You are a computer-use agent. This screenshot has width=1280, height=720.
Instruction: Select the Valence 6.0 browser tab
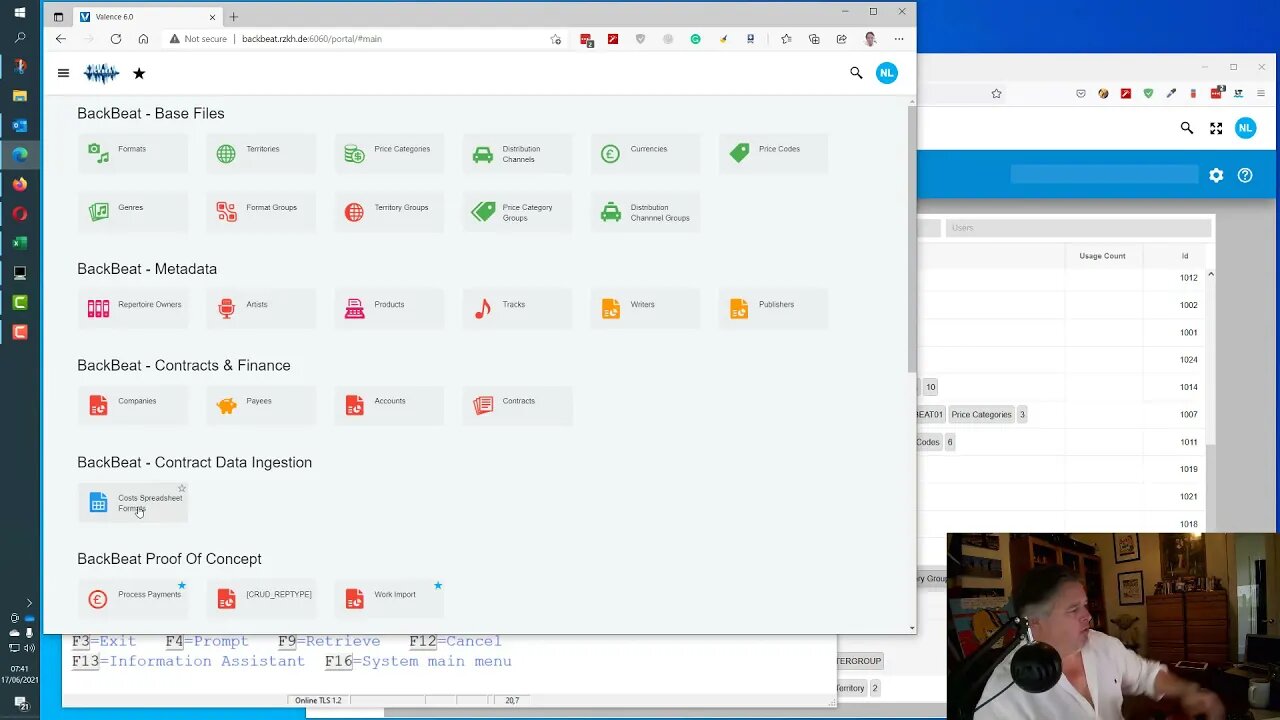click(x=147, y=17)
